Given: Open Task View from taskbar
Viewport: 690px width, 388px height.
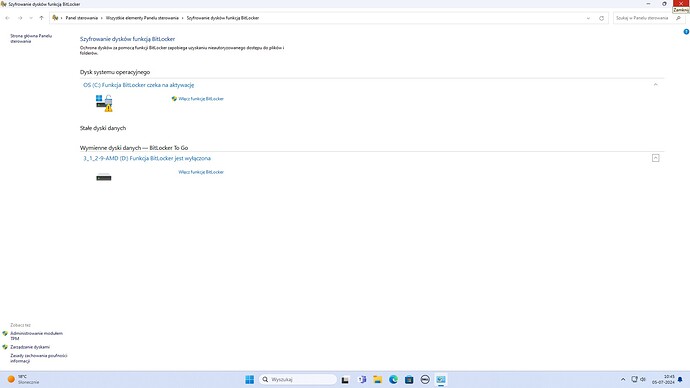Looking at the screenshot, I should point(345,380).
